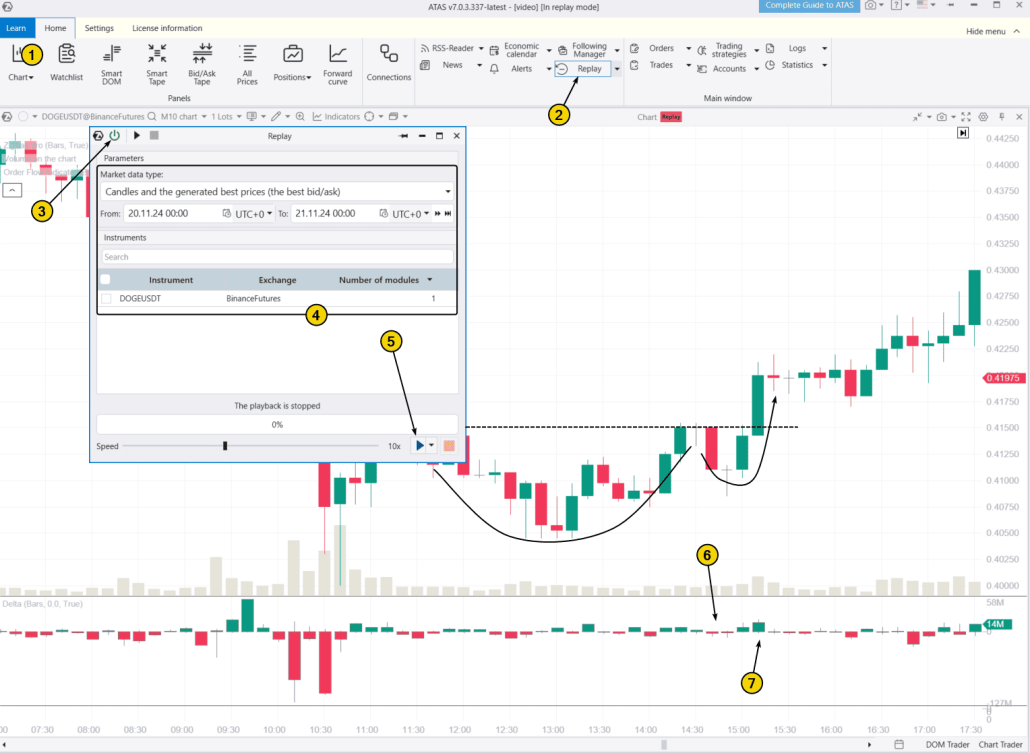Open the Forward curve panel
This screenshot has height=753, width=1030.
pos(338,61)
